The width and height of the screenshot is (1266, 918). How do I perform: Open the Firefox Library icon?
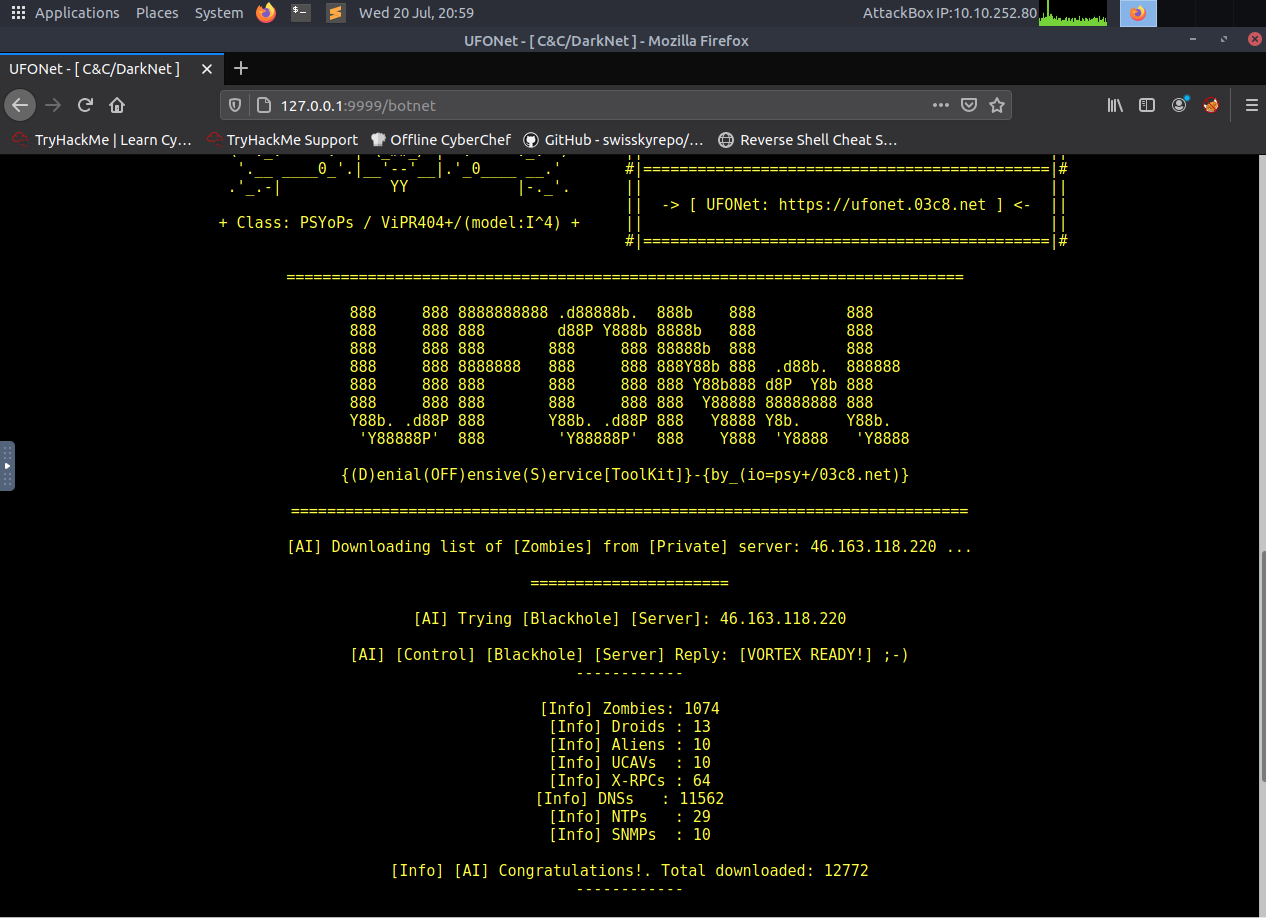(x=1114, y=105)
